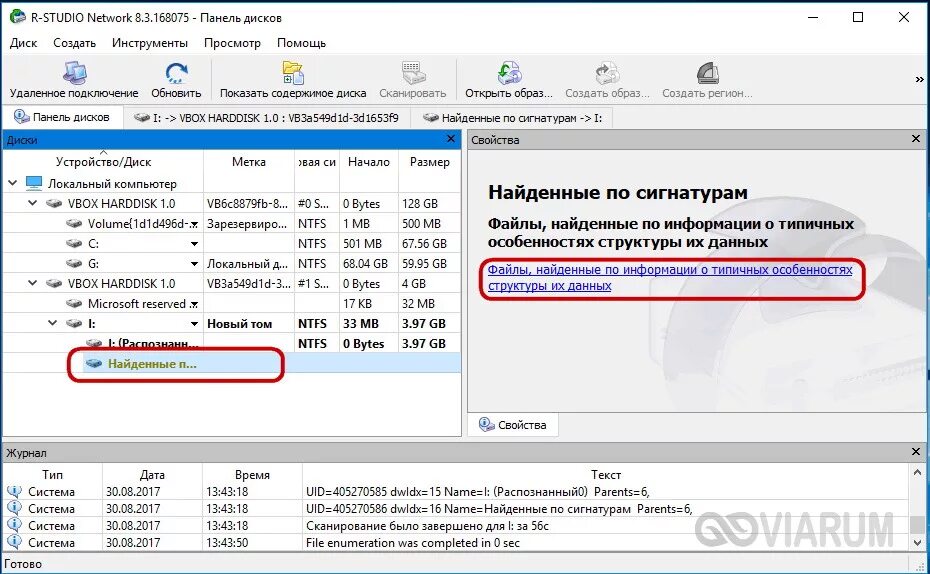This screenshot has height=574, width=930.
Task: Click the Текст log column header
Action: point(606,474)
